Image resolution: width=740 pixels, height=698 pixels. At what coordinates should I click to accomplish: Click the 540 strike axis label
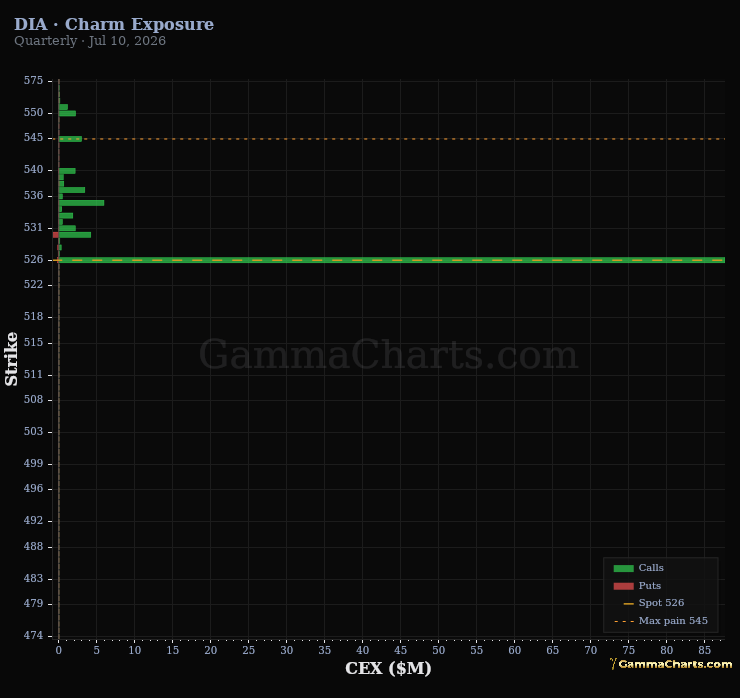pos(34,169)
